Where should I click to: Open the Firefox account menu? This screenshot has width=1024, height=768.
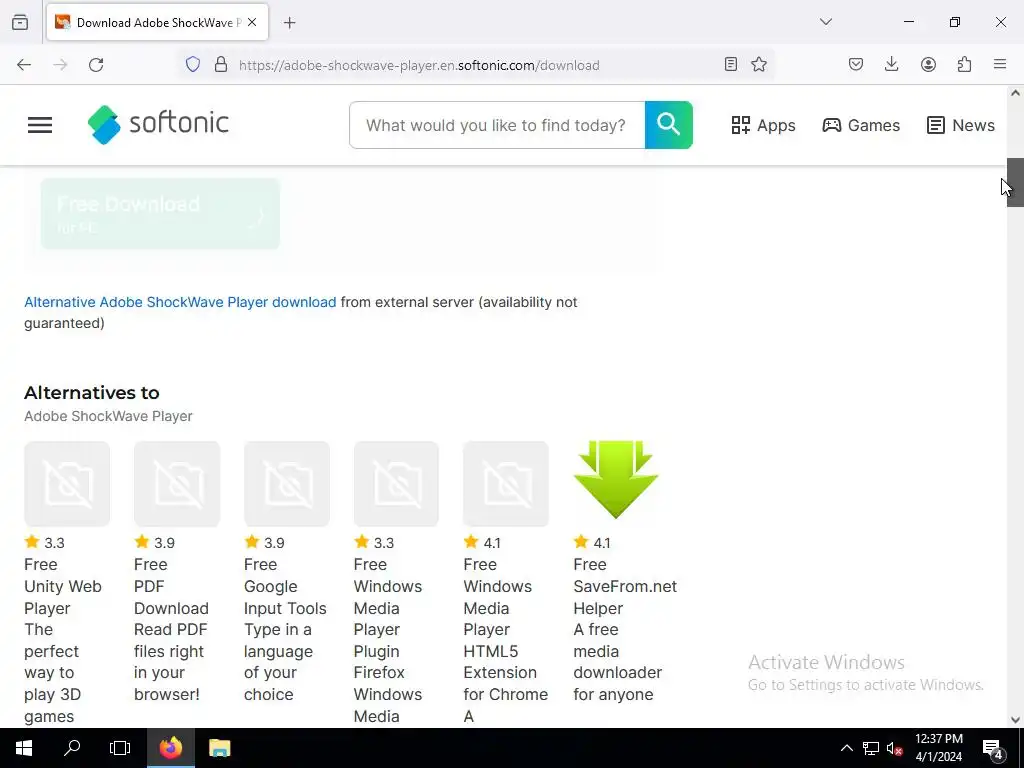(x=928, y=64)
